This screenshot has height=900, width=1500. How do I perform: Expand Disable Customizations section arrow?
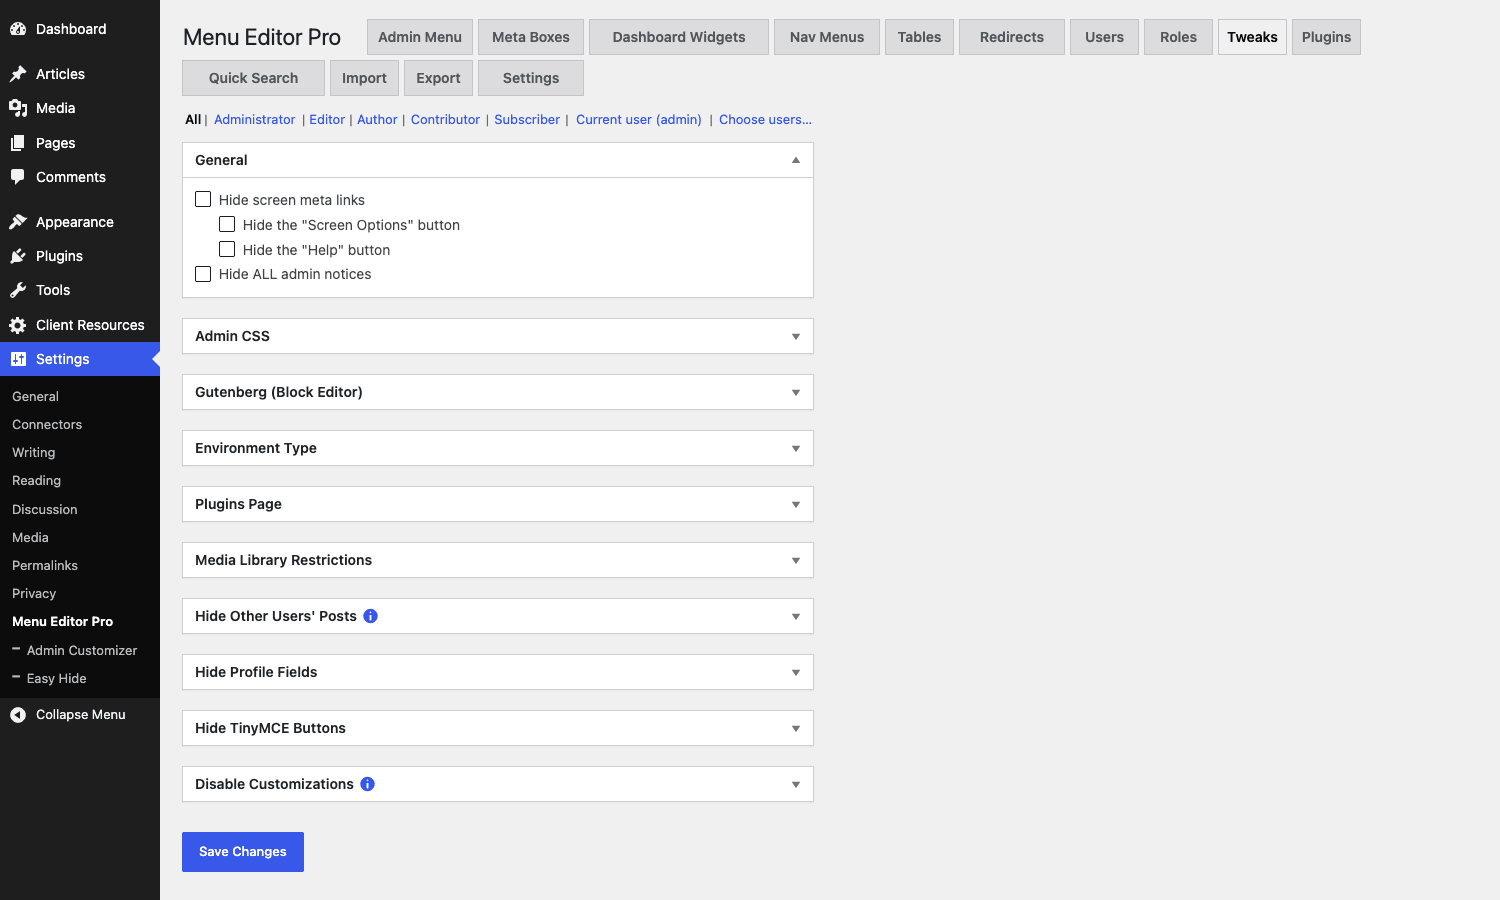click(796, 784)
